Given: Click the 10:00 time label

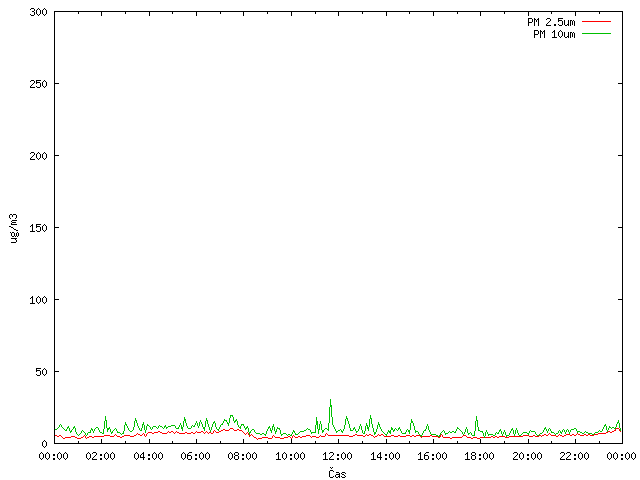Looking at the screenshot, I should point(290,456).
